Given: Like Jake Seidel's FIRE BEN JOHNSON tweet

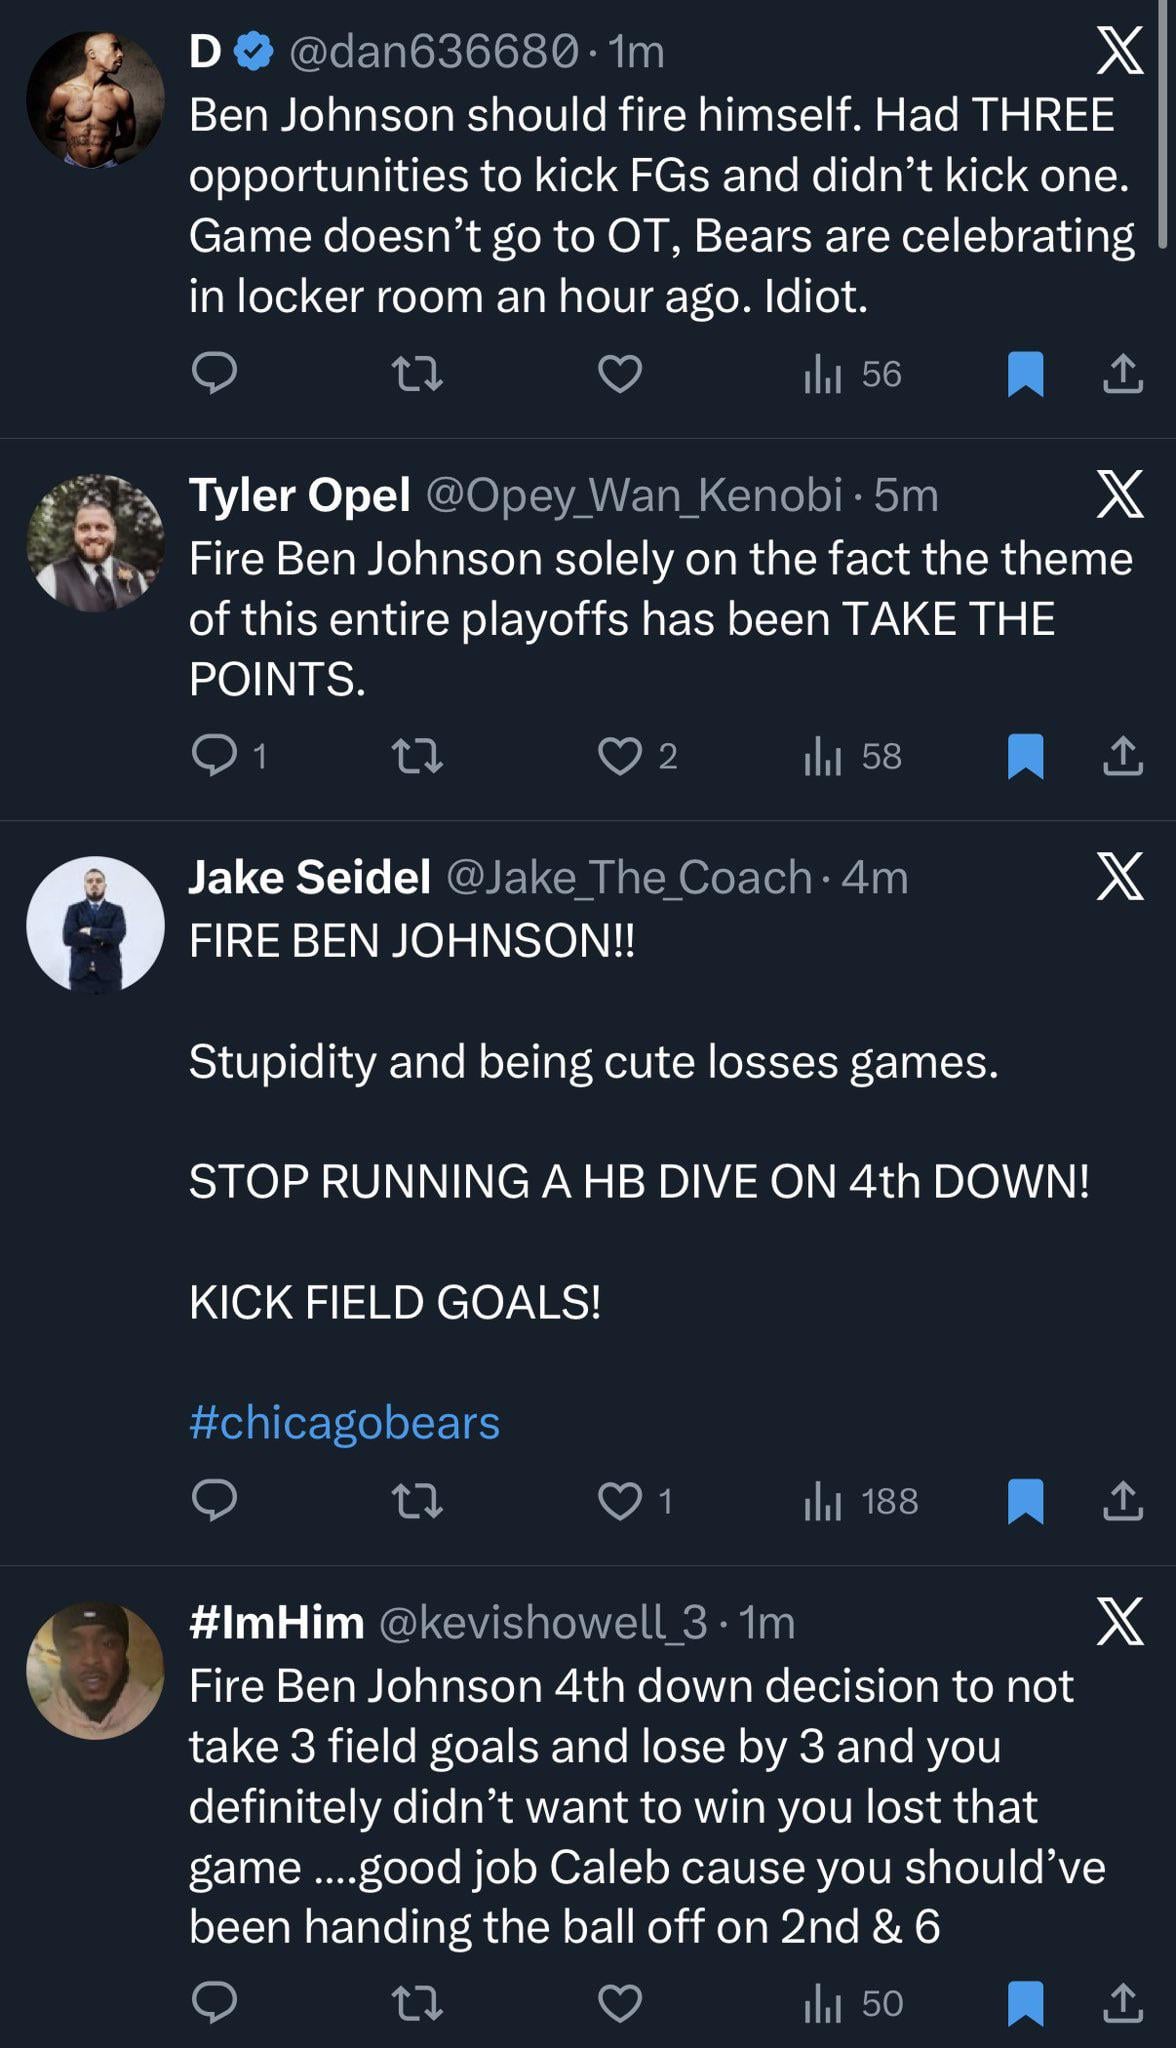Looking at the screenshot, I should click(x=620, y=1501).
